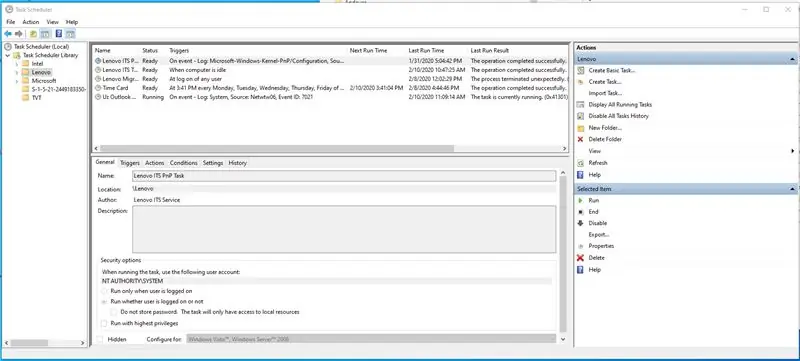
Task: Click the Refresh icon in Actions pane
Action: click(580, 163)
